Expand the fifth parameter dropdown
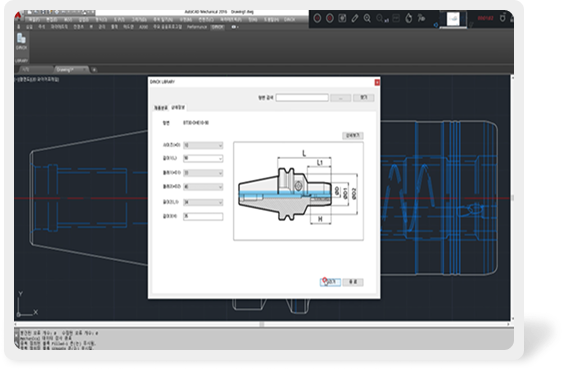 (203, 202)
